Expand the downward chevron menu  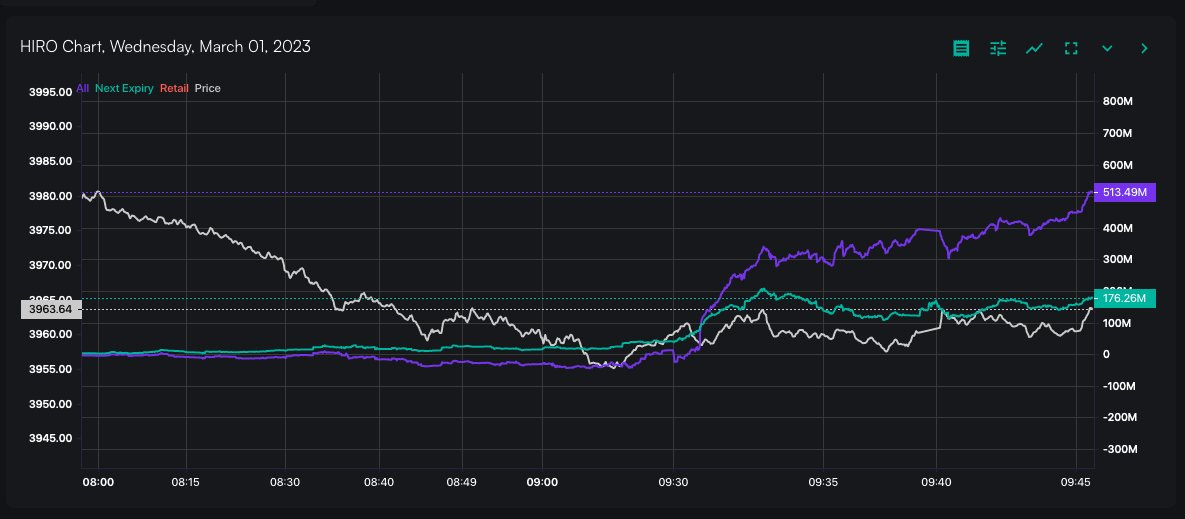[x=1107, y=48]
